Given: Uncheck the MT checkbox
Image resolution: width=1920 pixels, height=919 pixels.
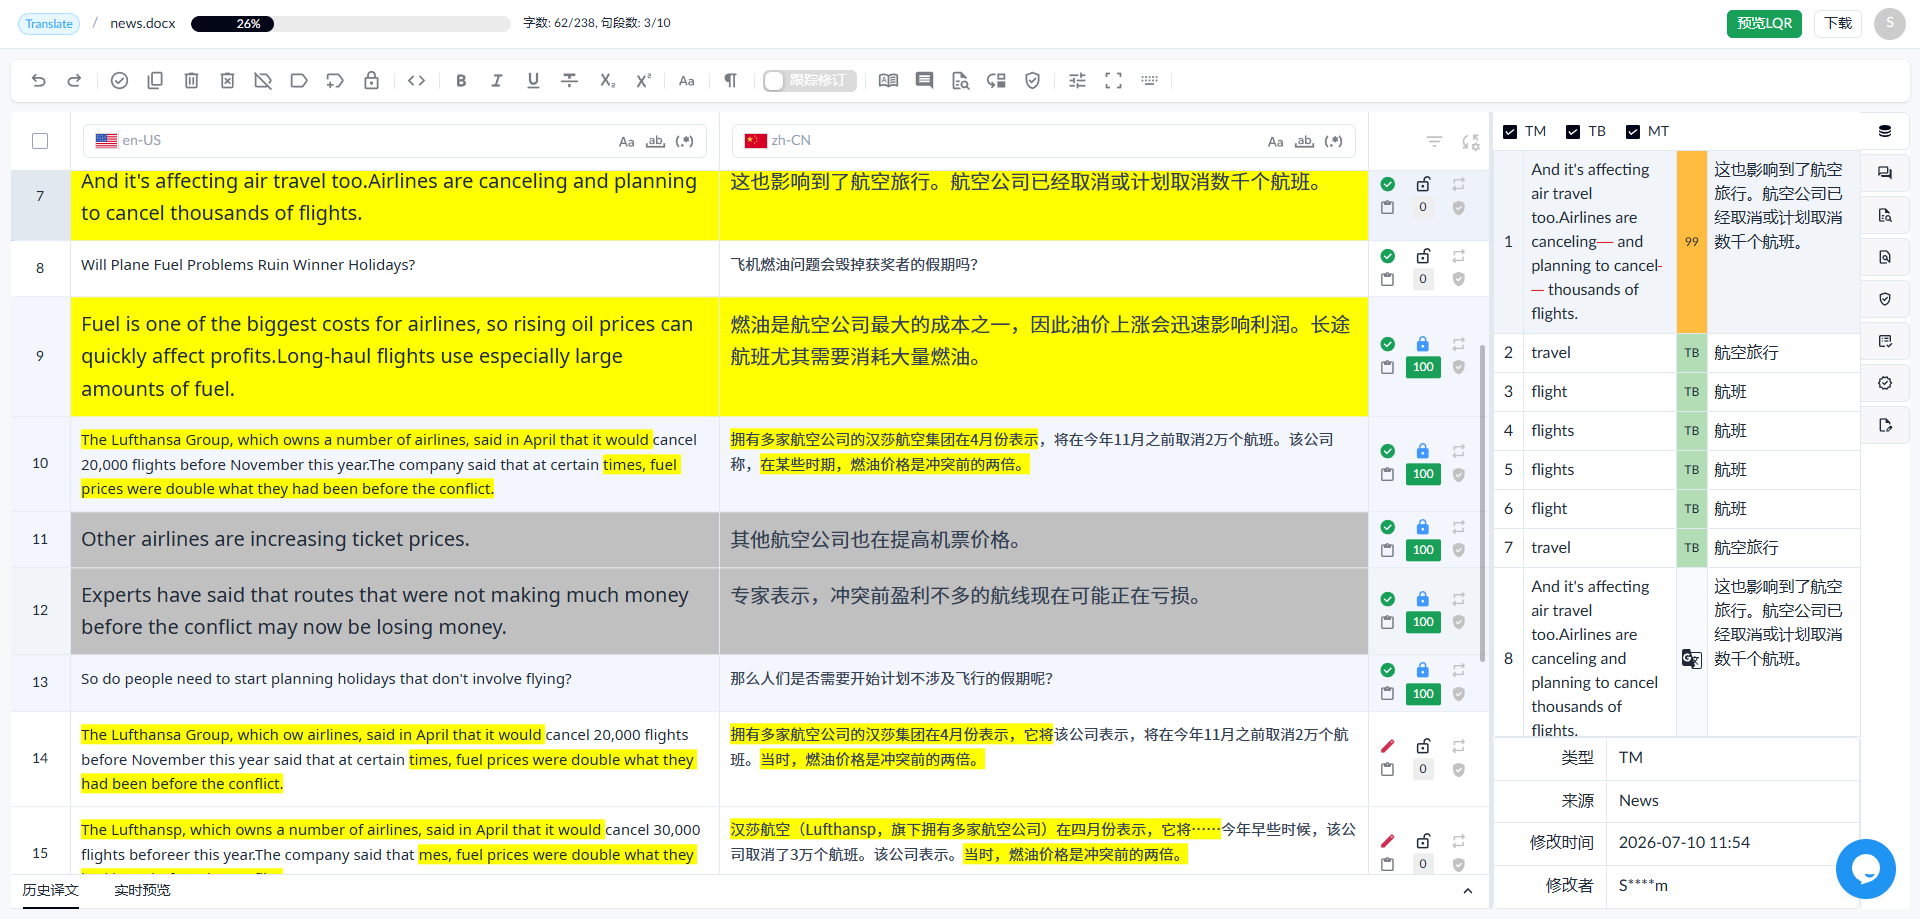Looking at the screenshot, I should click(x=1633, y=132).
